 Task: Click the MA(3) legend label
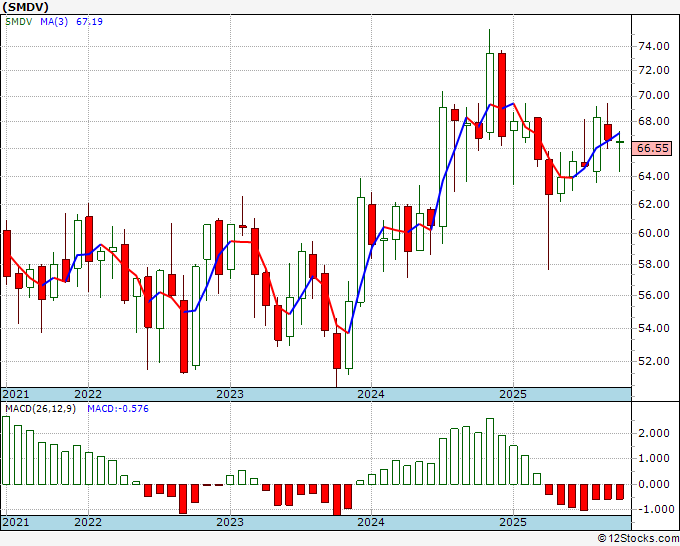tap(54, 22)
